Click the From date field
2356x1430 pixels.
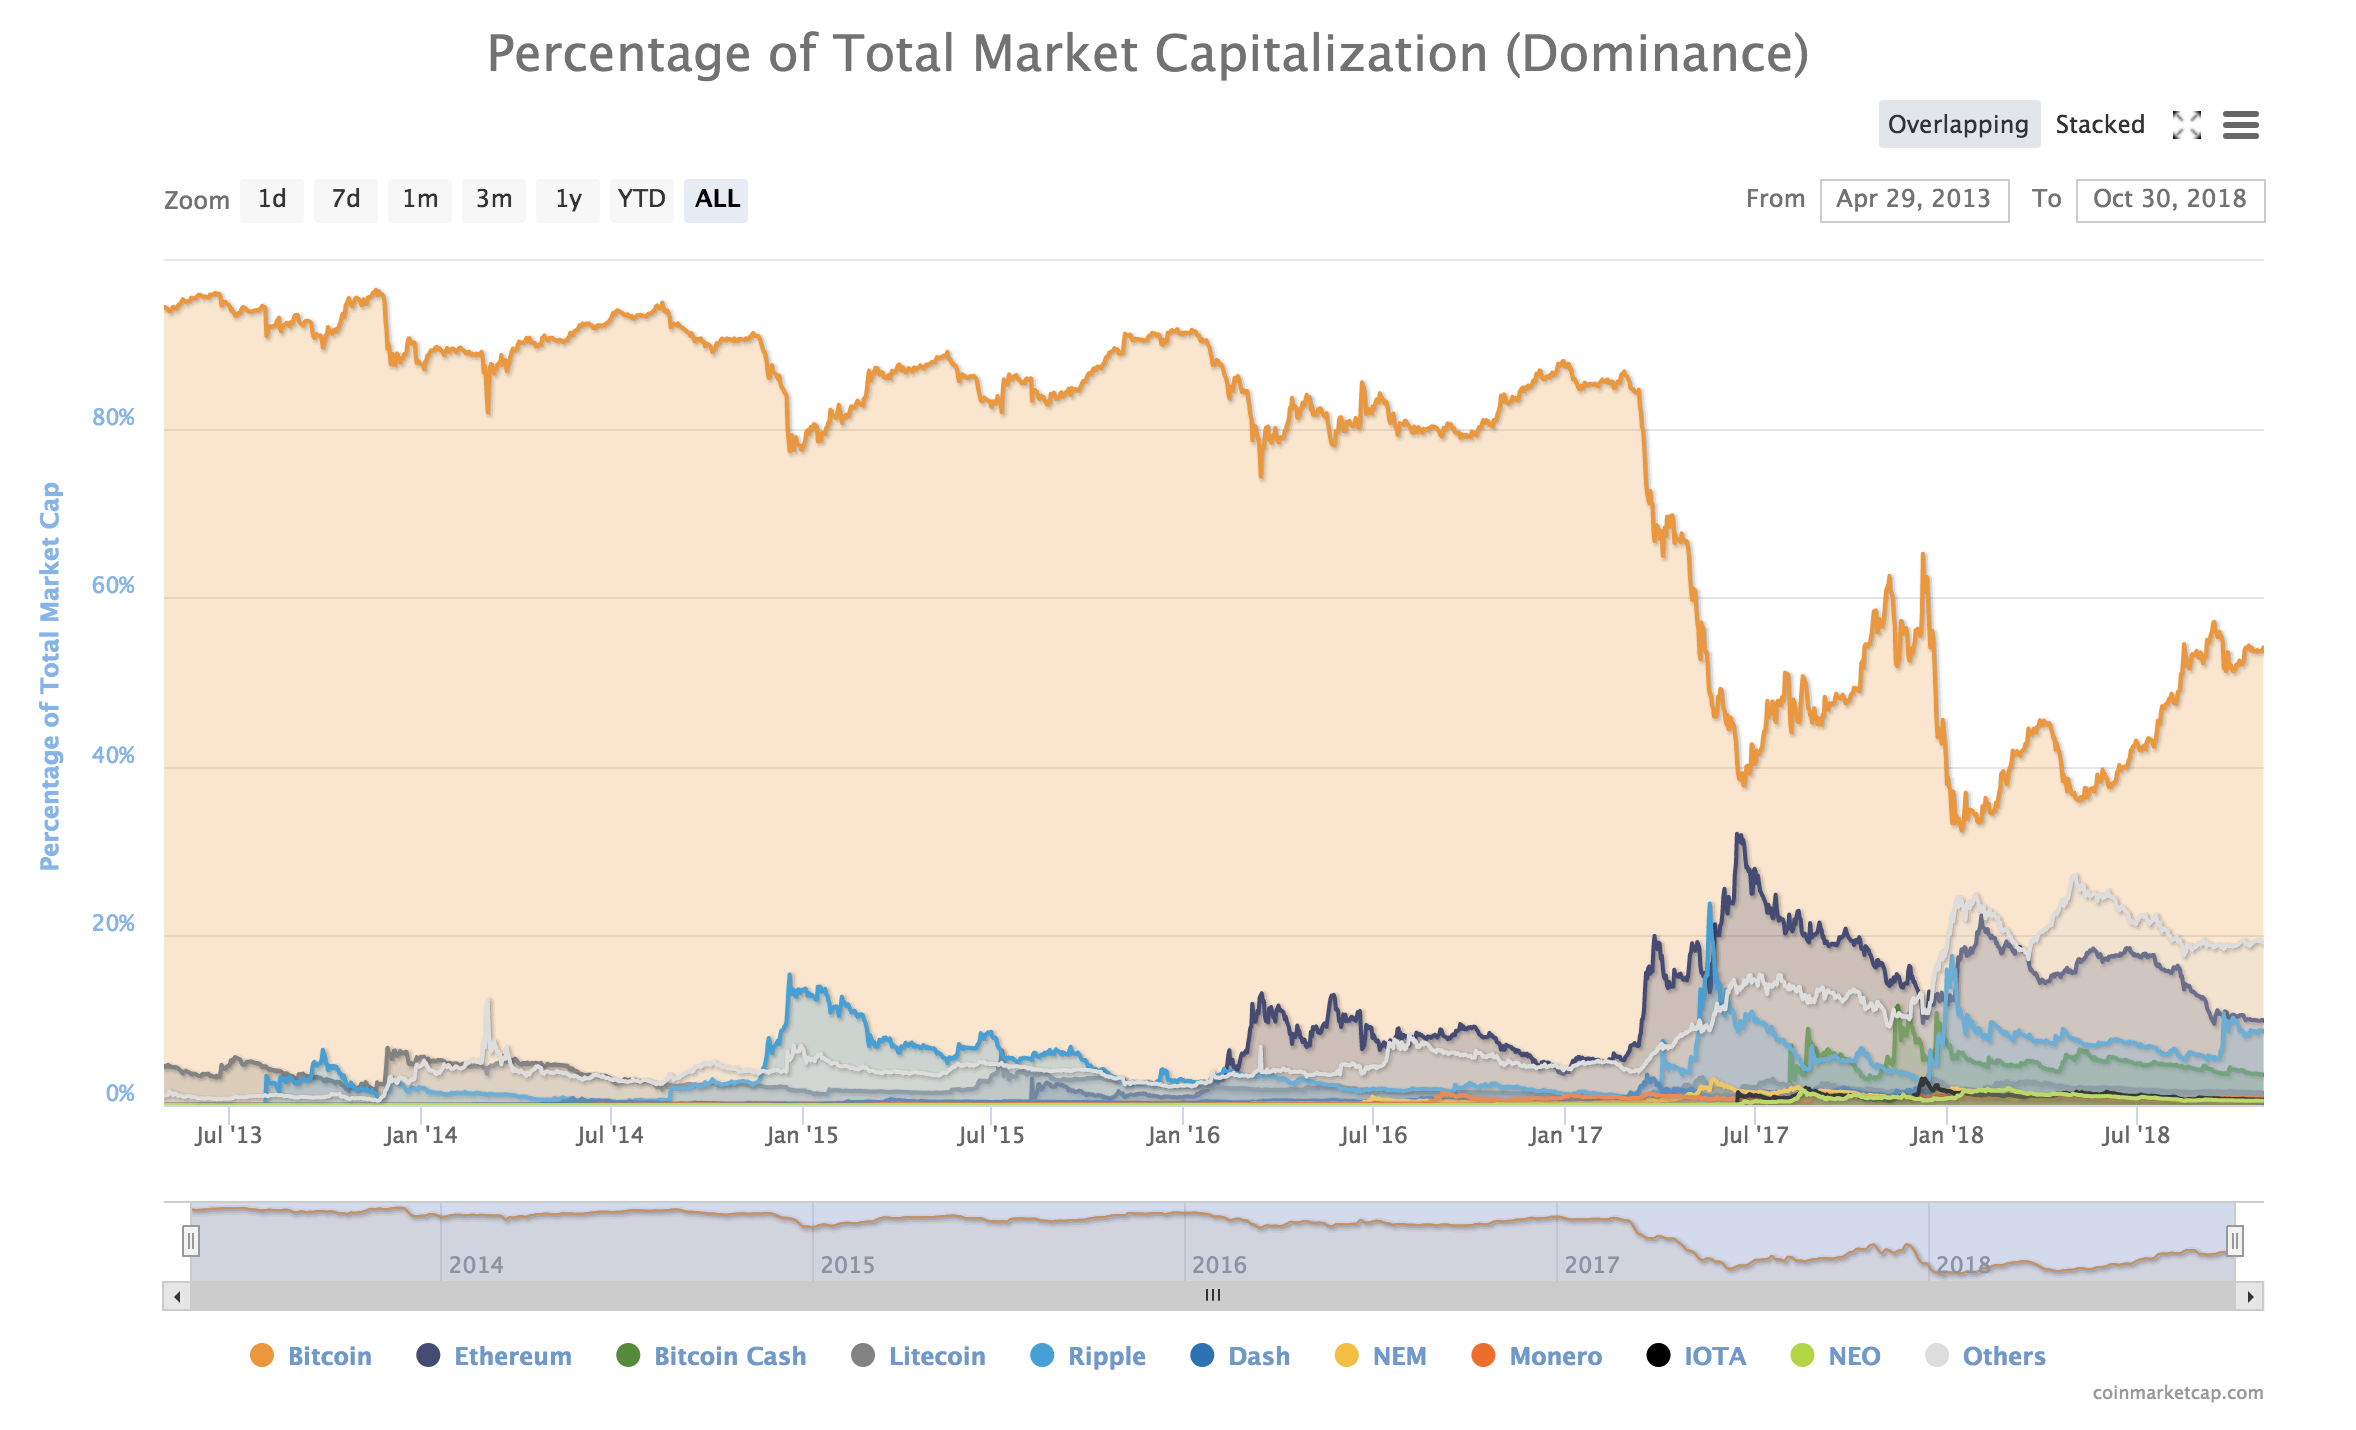1913,200
